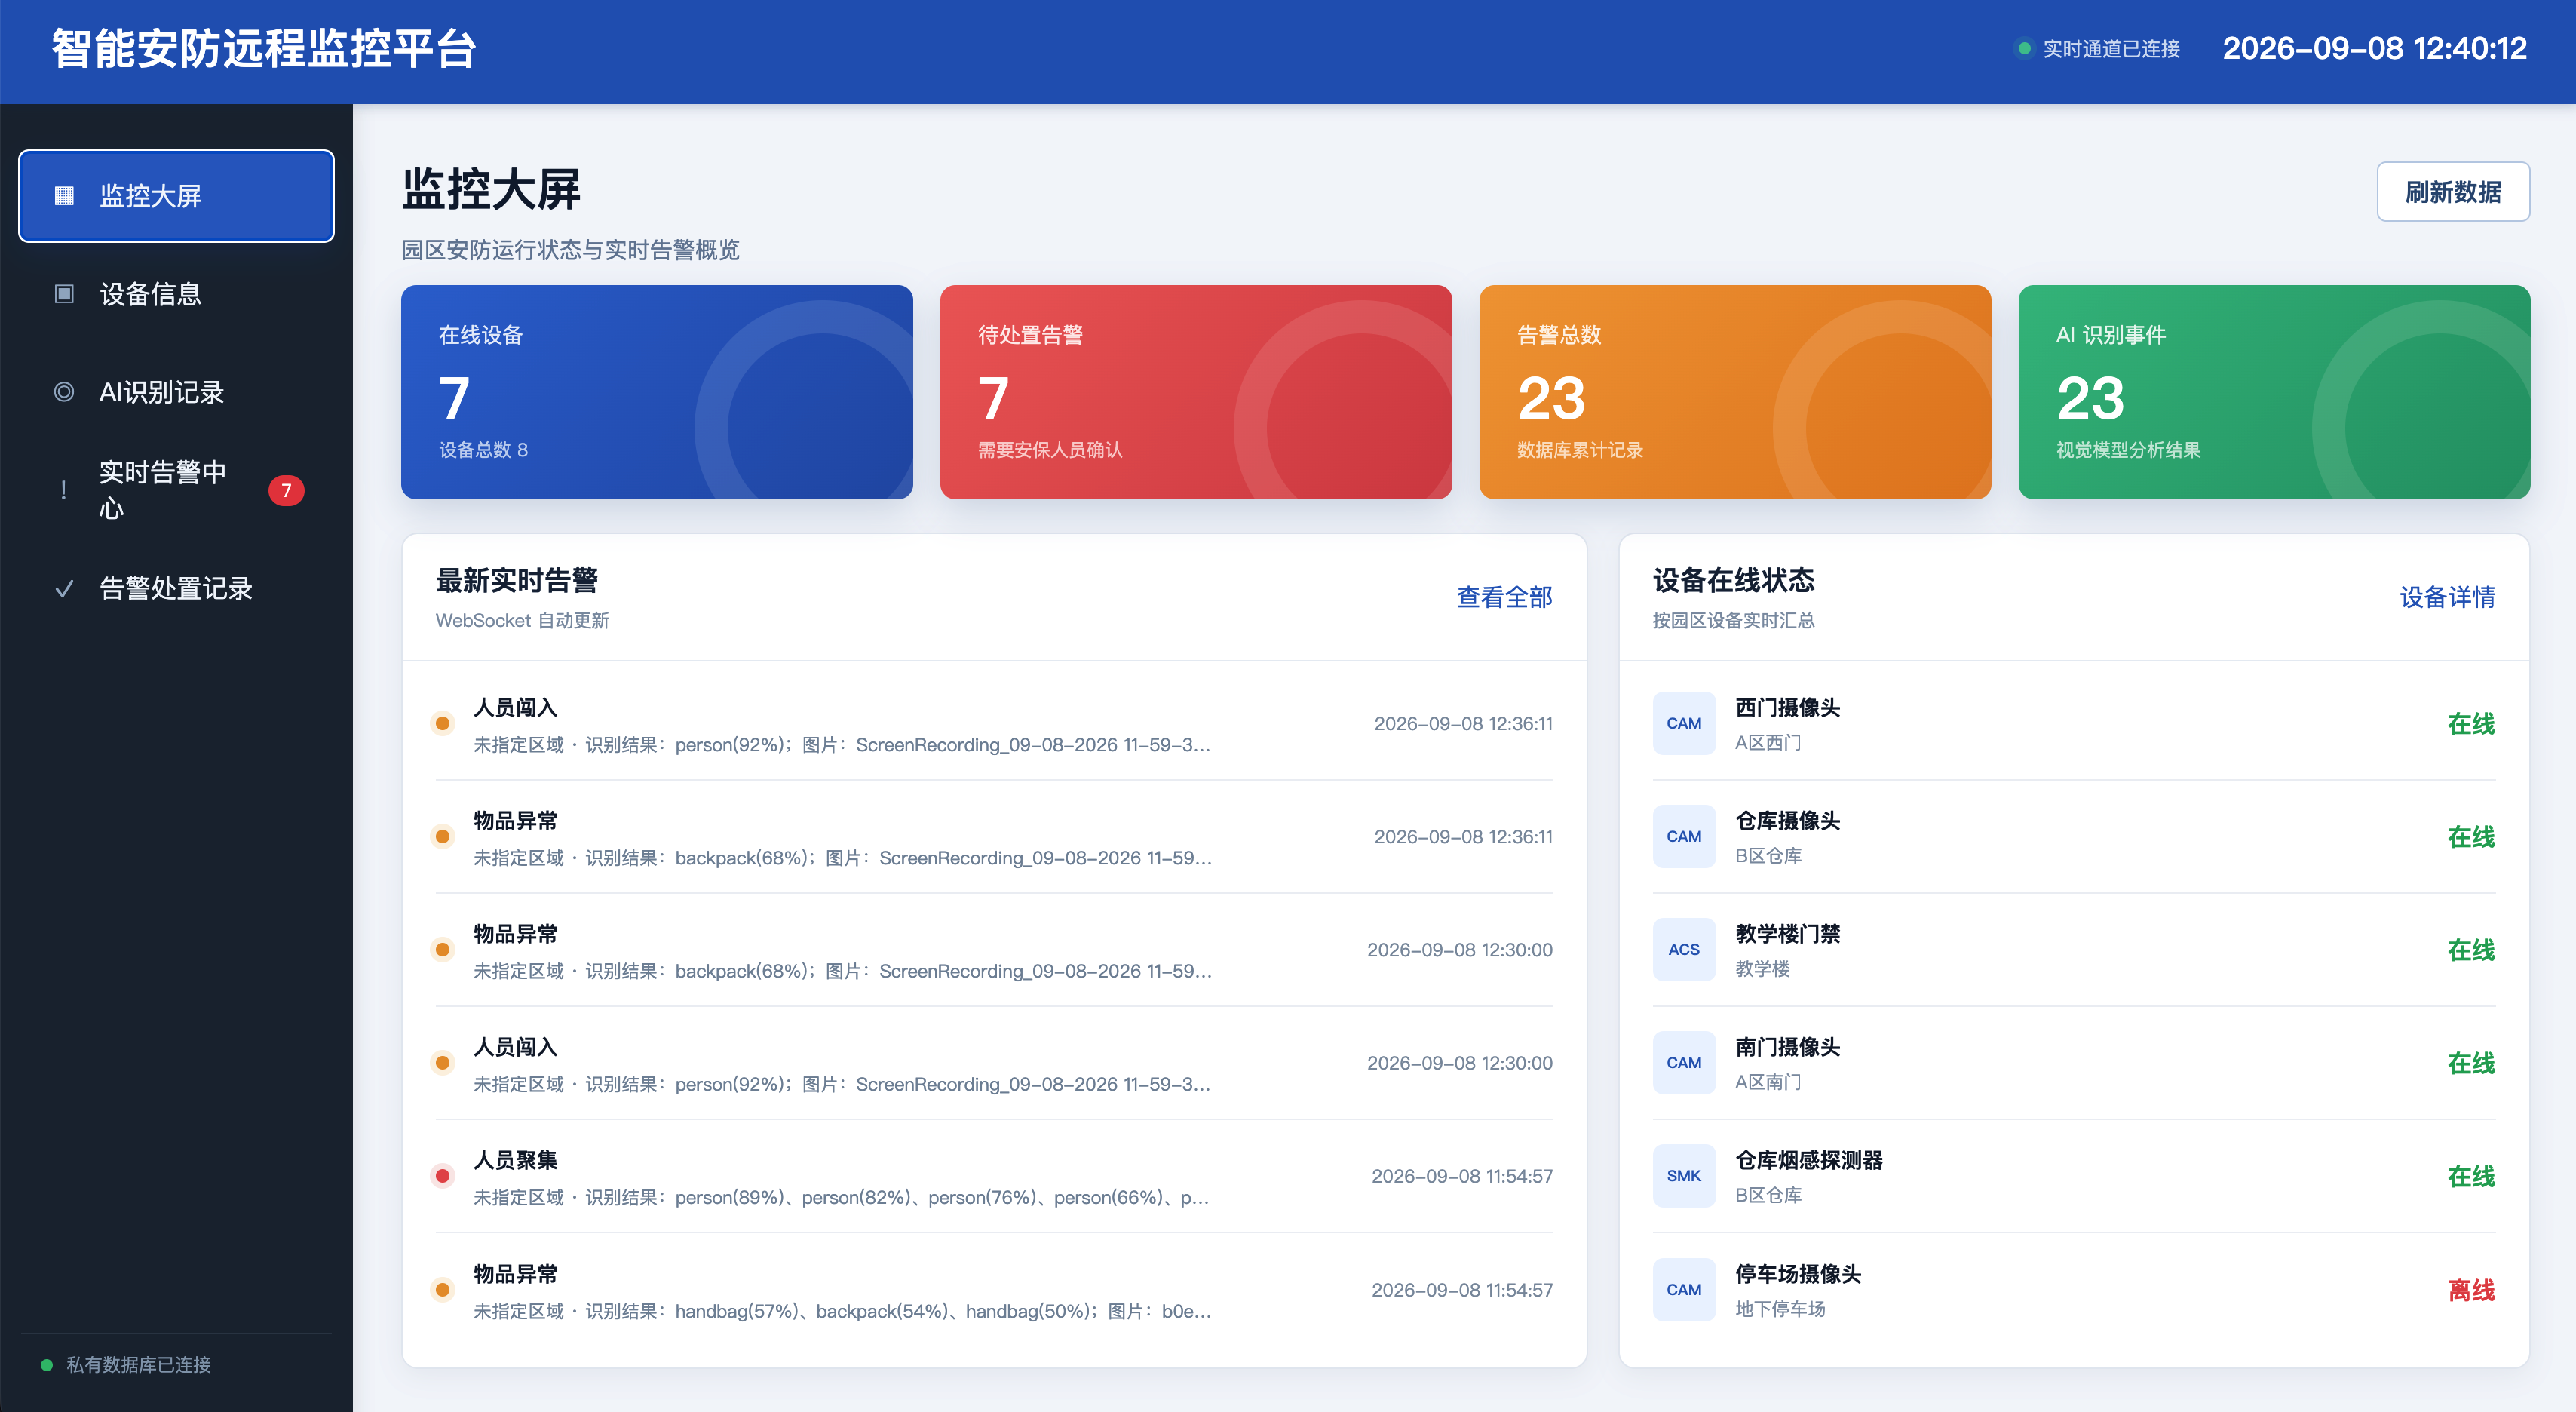Click the 地下停车场 location label
Image resolution: width=2576 pixels, height=1412 pixels.
click(1780, 1308)
